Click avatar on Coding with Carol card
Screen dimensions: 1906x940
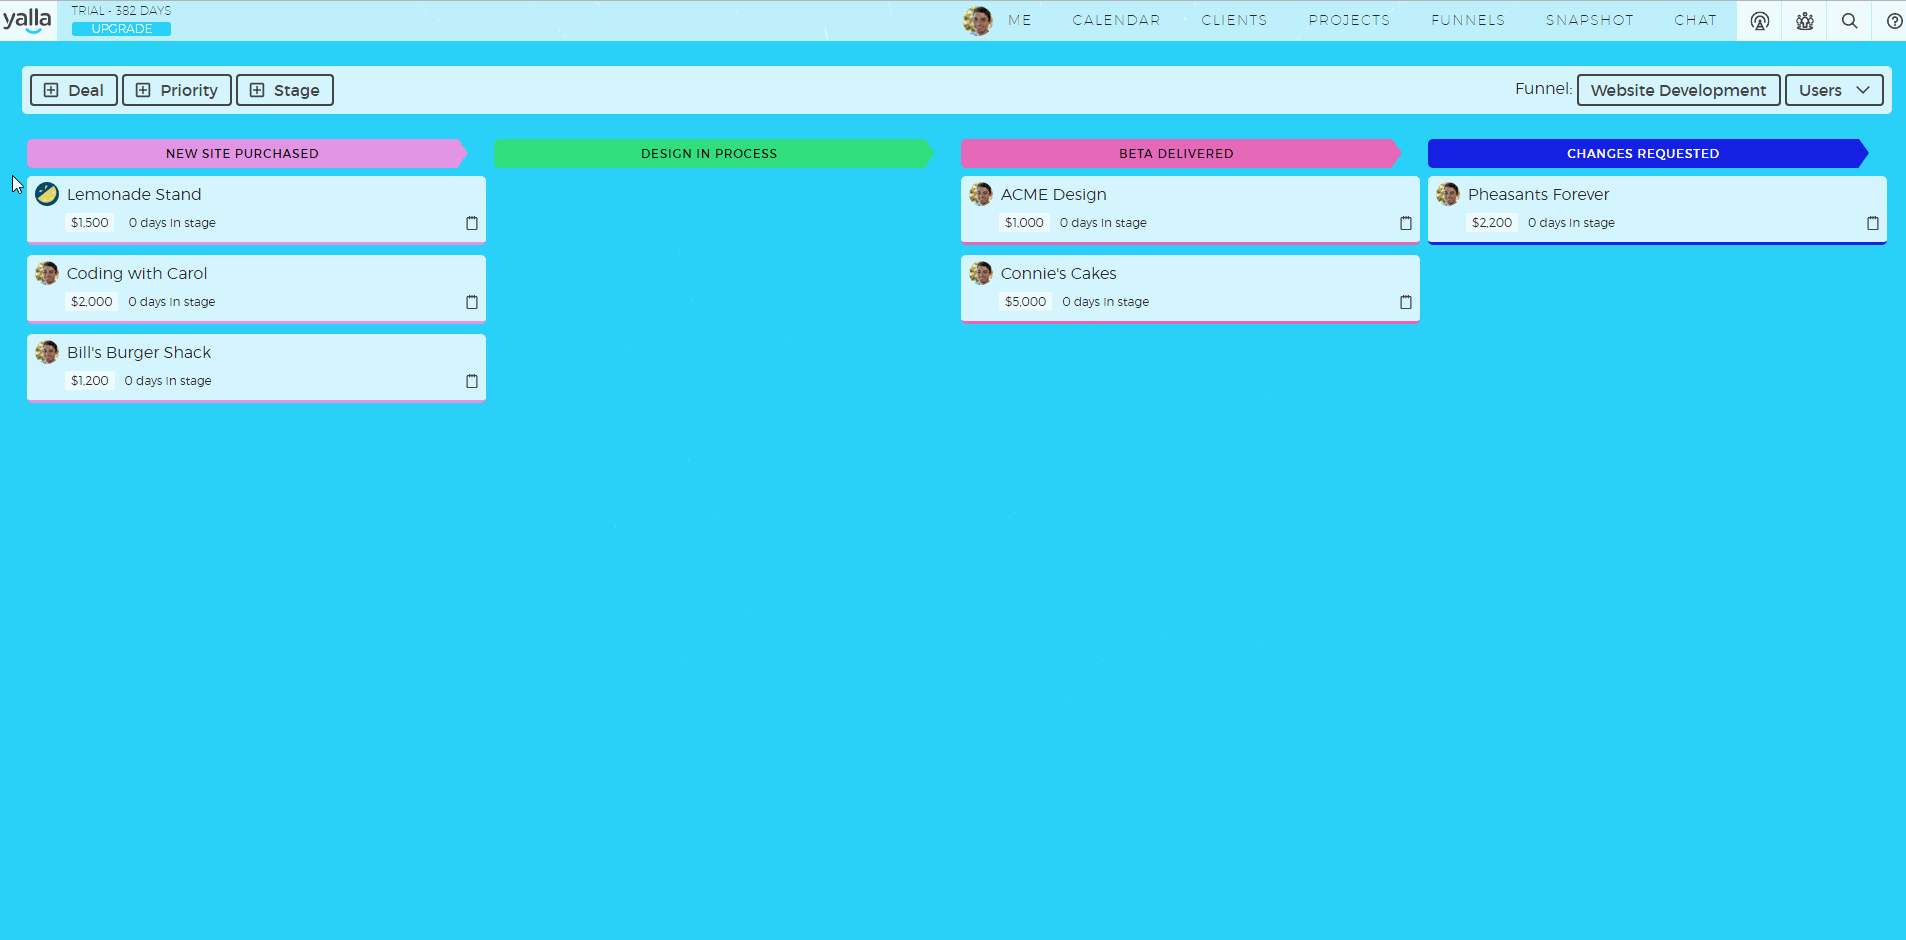pos(47,273)
